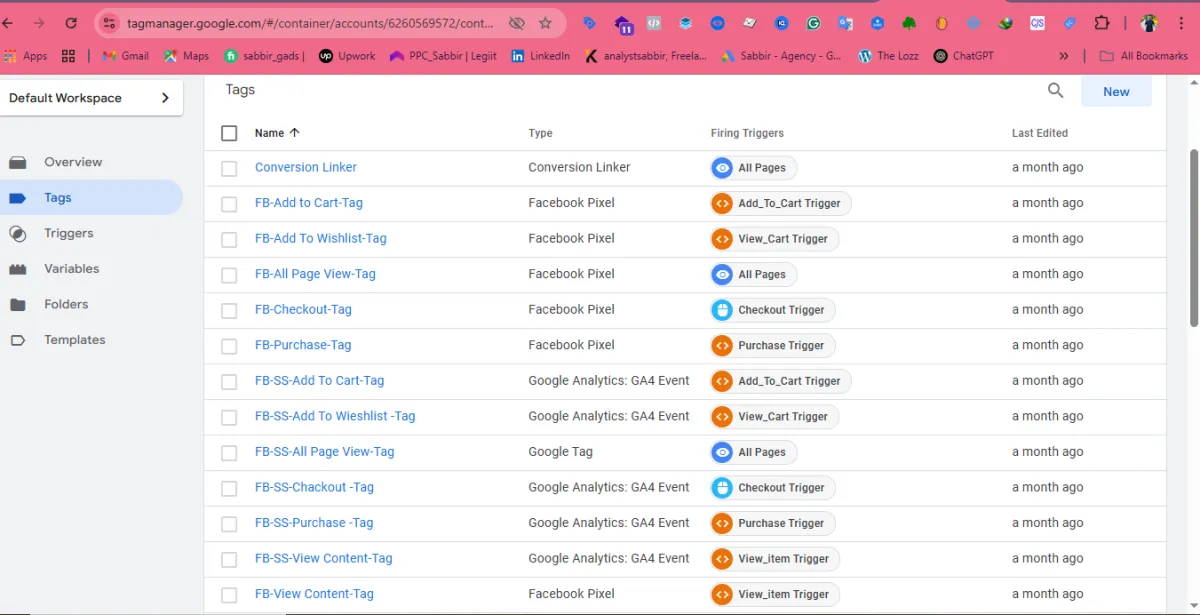Go to Overview in the sidebar

click(91, 162)
